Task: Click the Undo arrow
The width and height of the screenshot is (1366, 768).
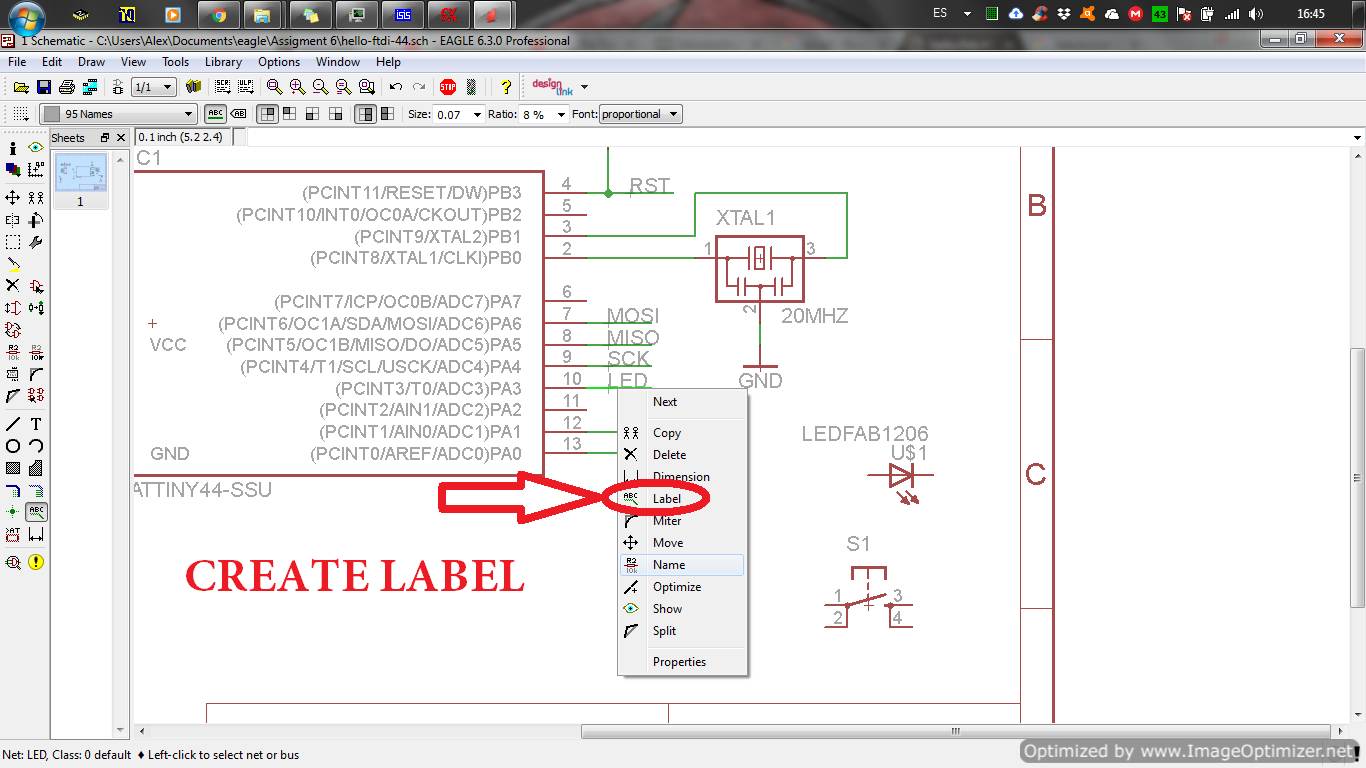Action: point(396,87)
